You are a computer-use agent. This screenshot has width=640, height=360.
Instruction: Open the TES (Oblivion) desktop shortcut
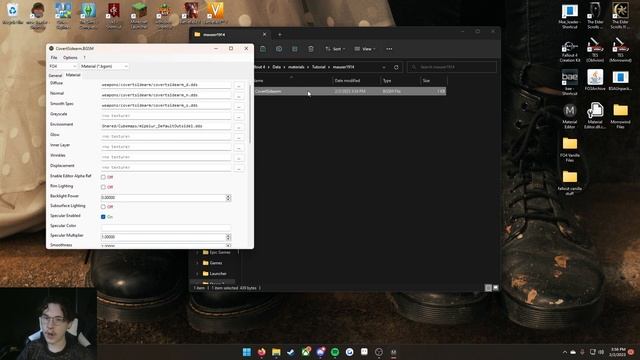coord(595,50)
